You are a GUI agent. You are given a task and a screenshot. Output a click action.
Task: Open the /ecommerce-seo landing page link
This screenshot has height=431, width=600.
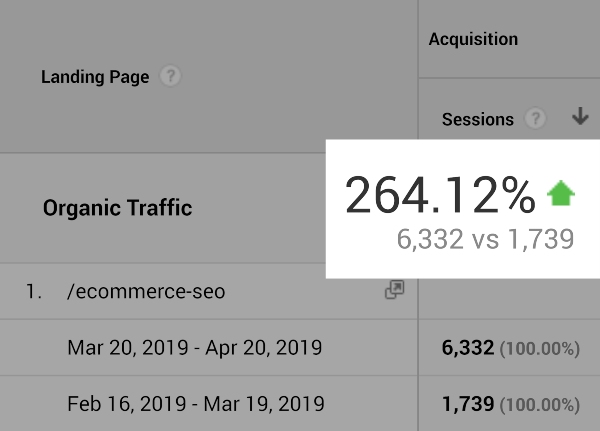(146, 292)
